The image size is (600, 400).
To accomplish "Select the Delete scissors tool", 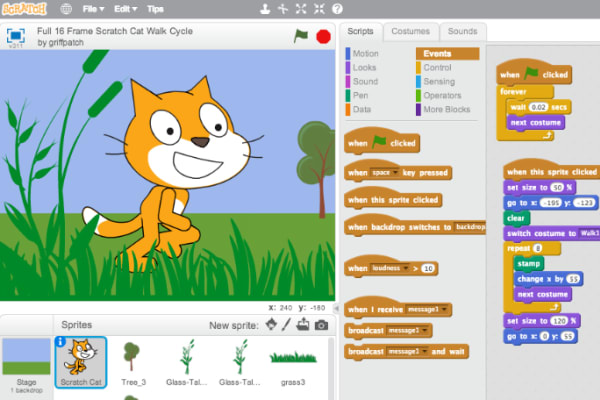I will click(x=283, y=9).
